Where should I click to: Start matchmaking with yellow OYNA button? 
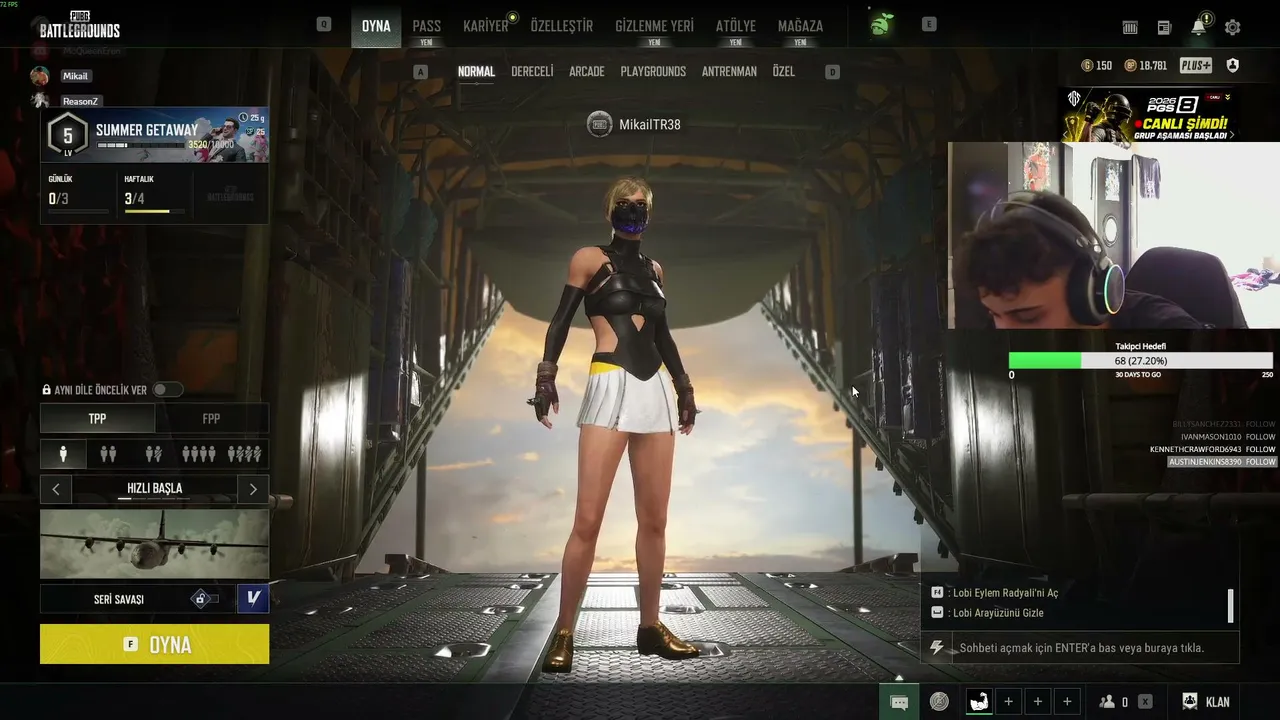[x=154, y=644]
